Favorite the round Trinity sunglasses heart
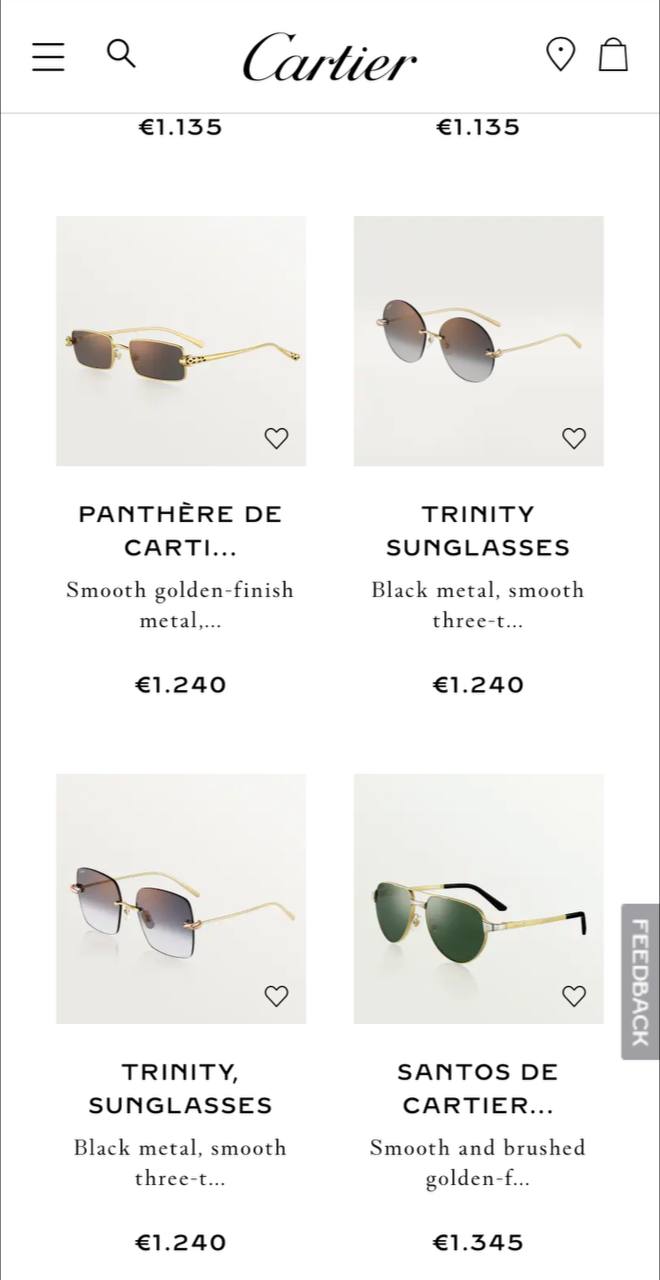The image size is (660, 1280). click(574, 438)
